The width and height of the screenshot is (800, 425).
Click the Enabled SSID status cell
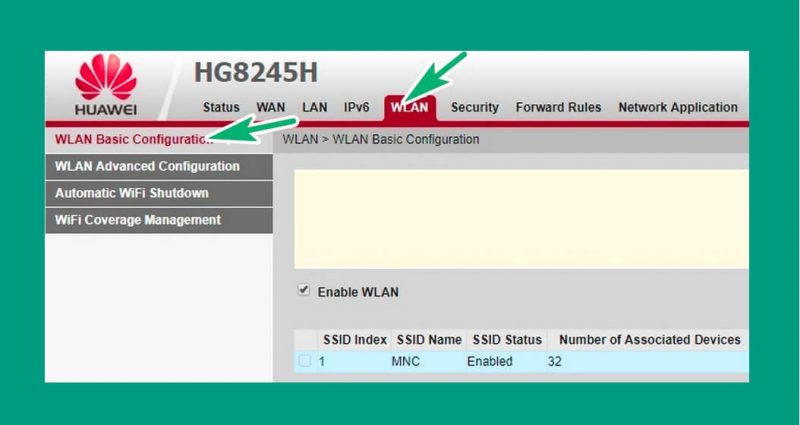pos(490,362)
